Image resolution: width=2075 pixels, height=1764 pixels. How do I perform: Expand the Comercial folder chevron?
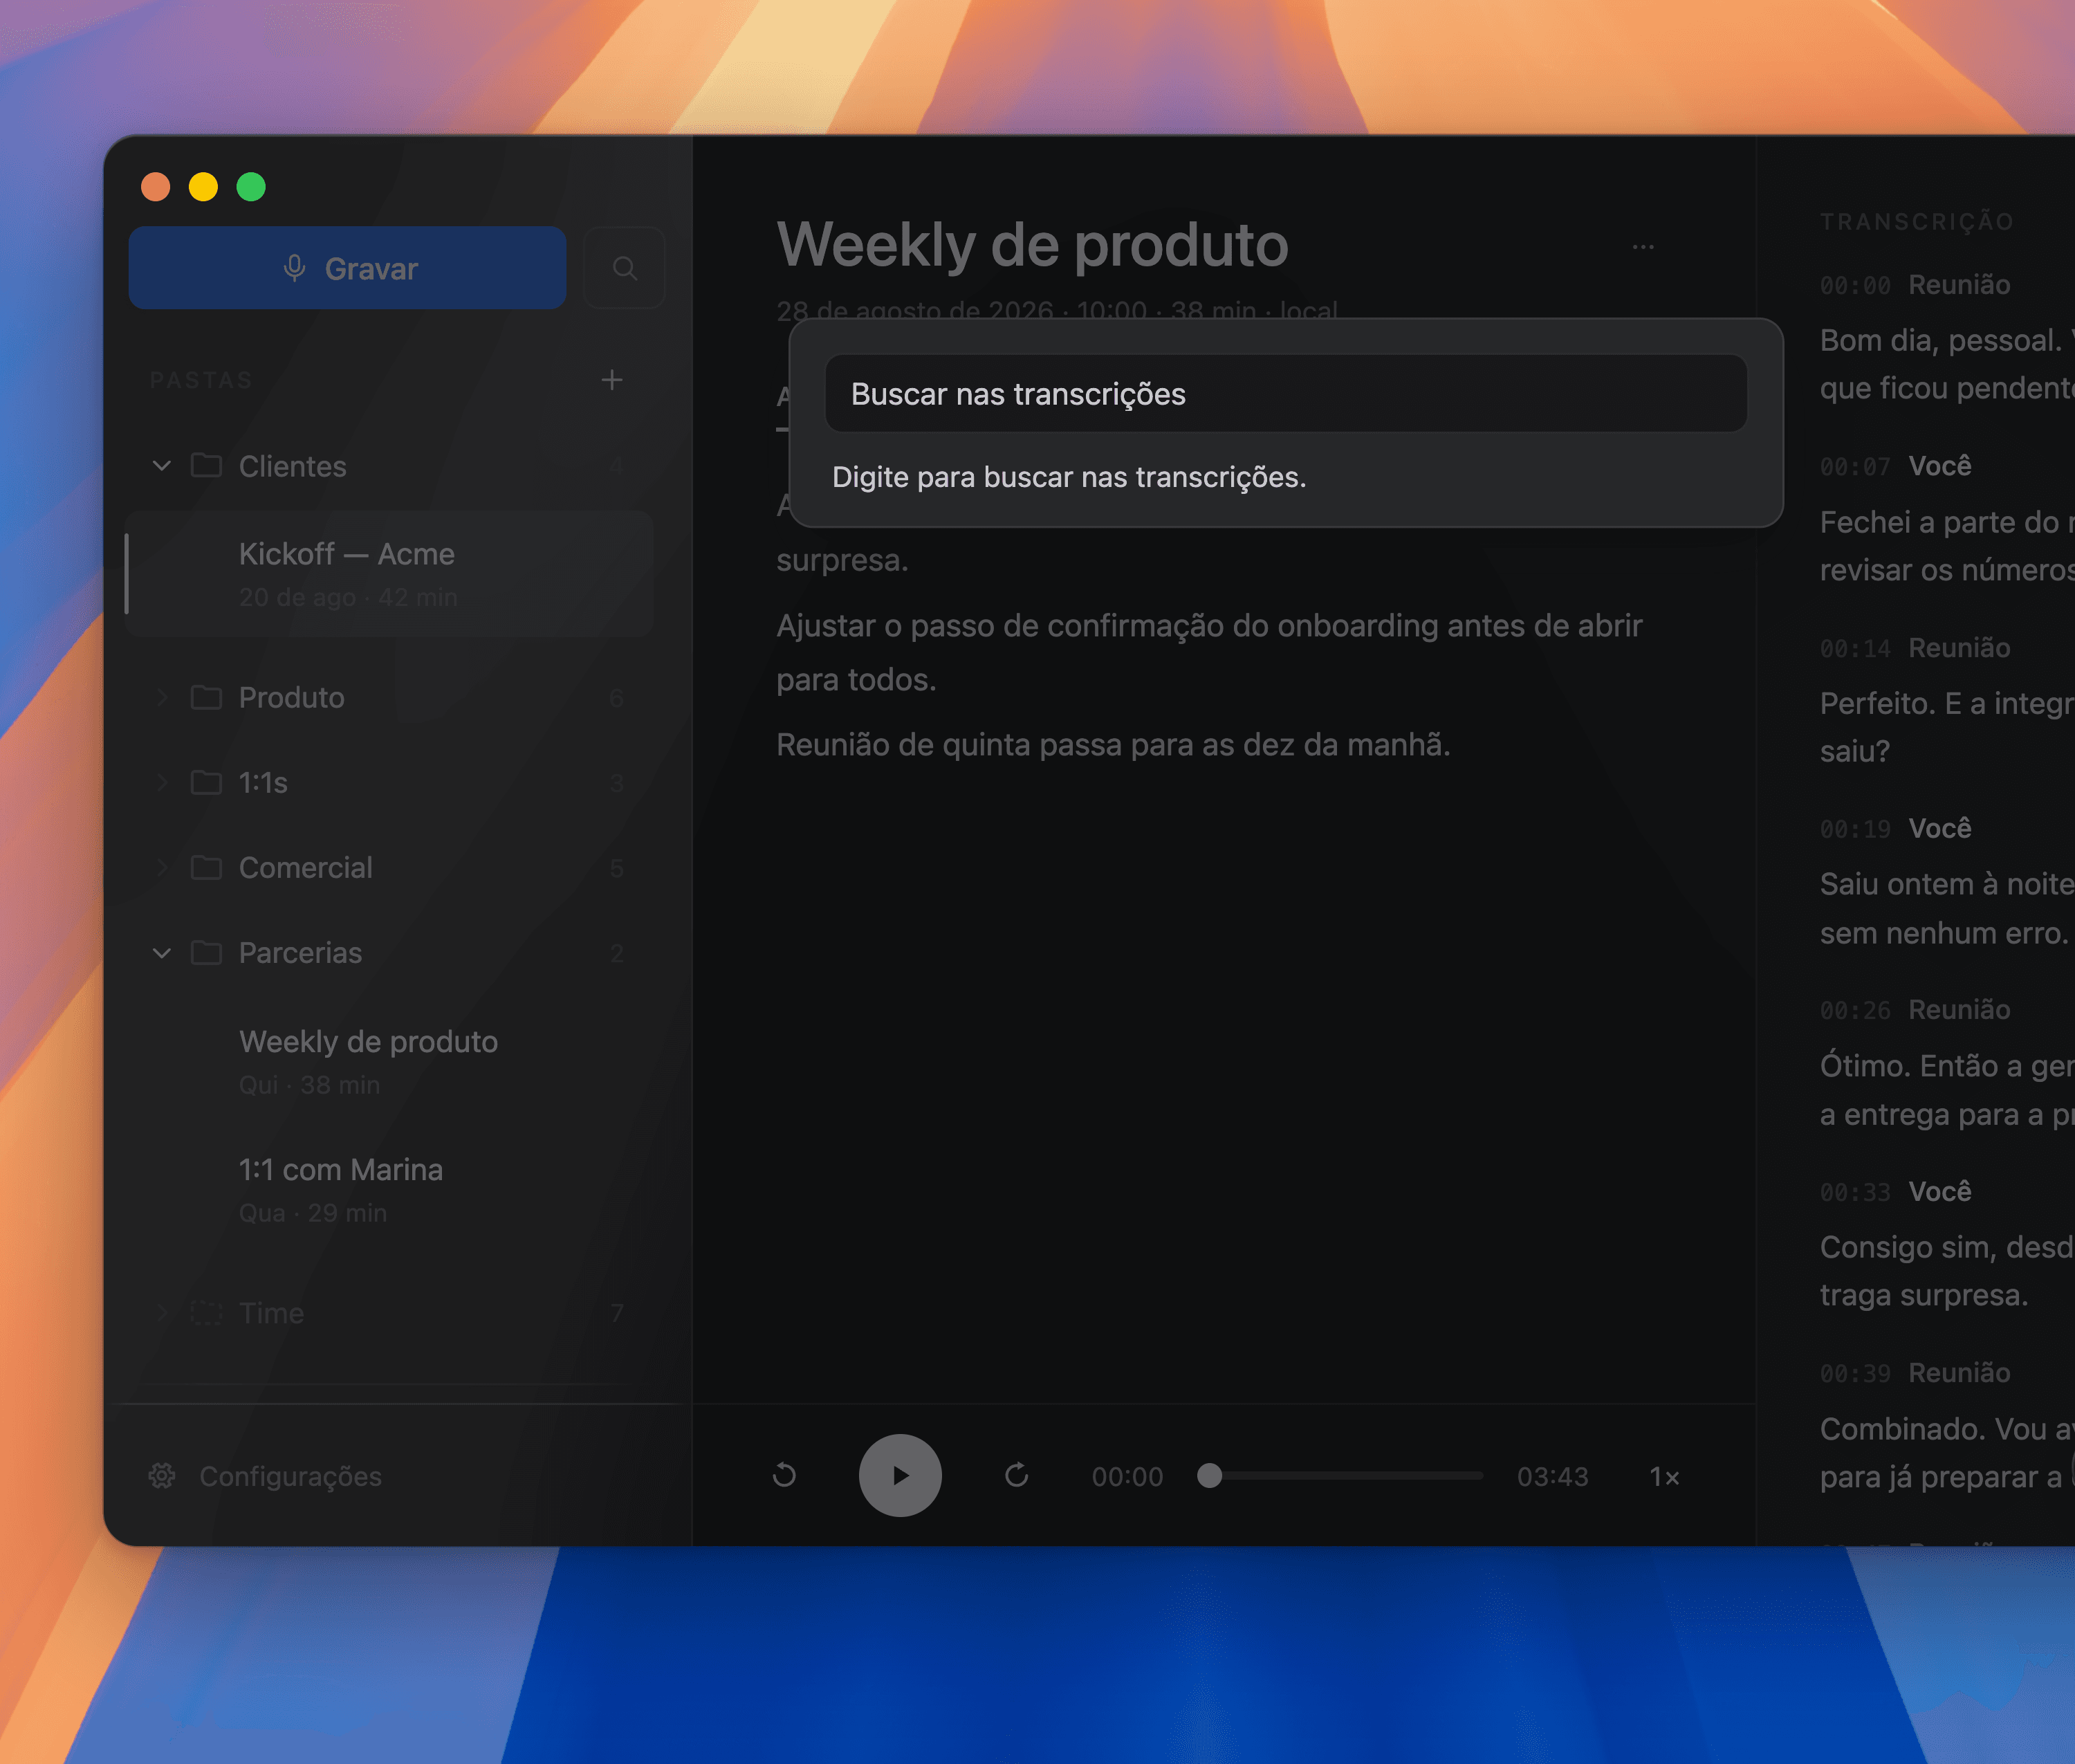coord(162,867)
